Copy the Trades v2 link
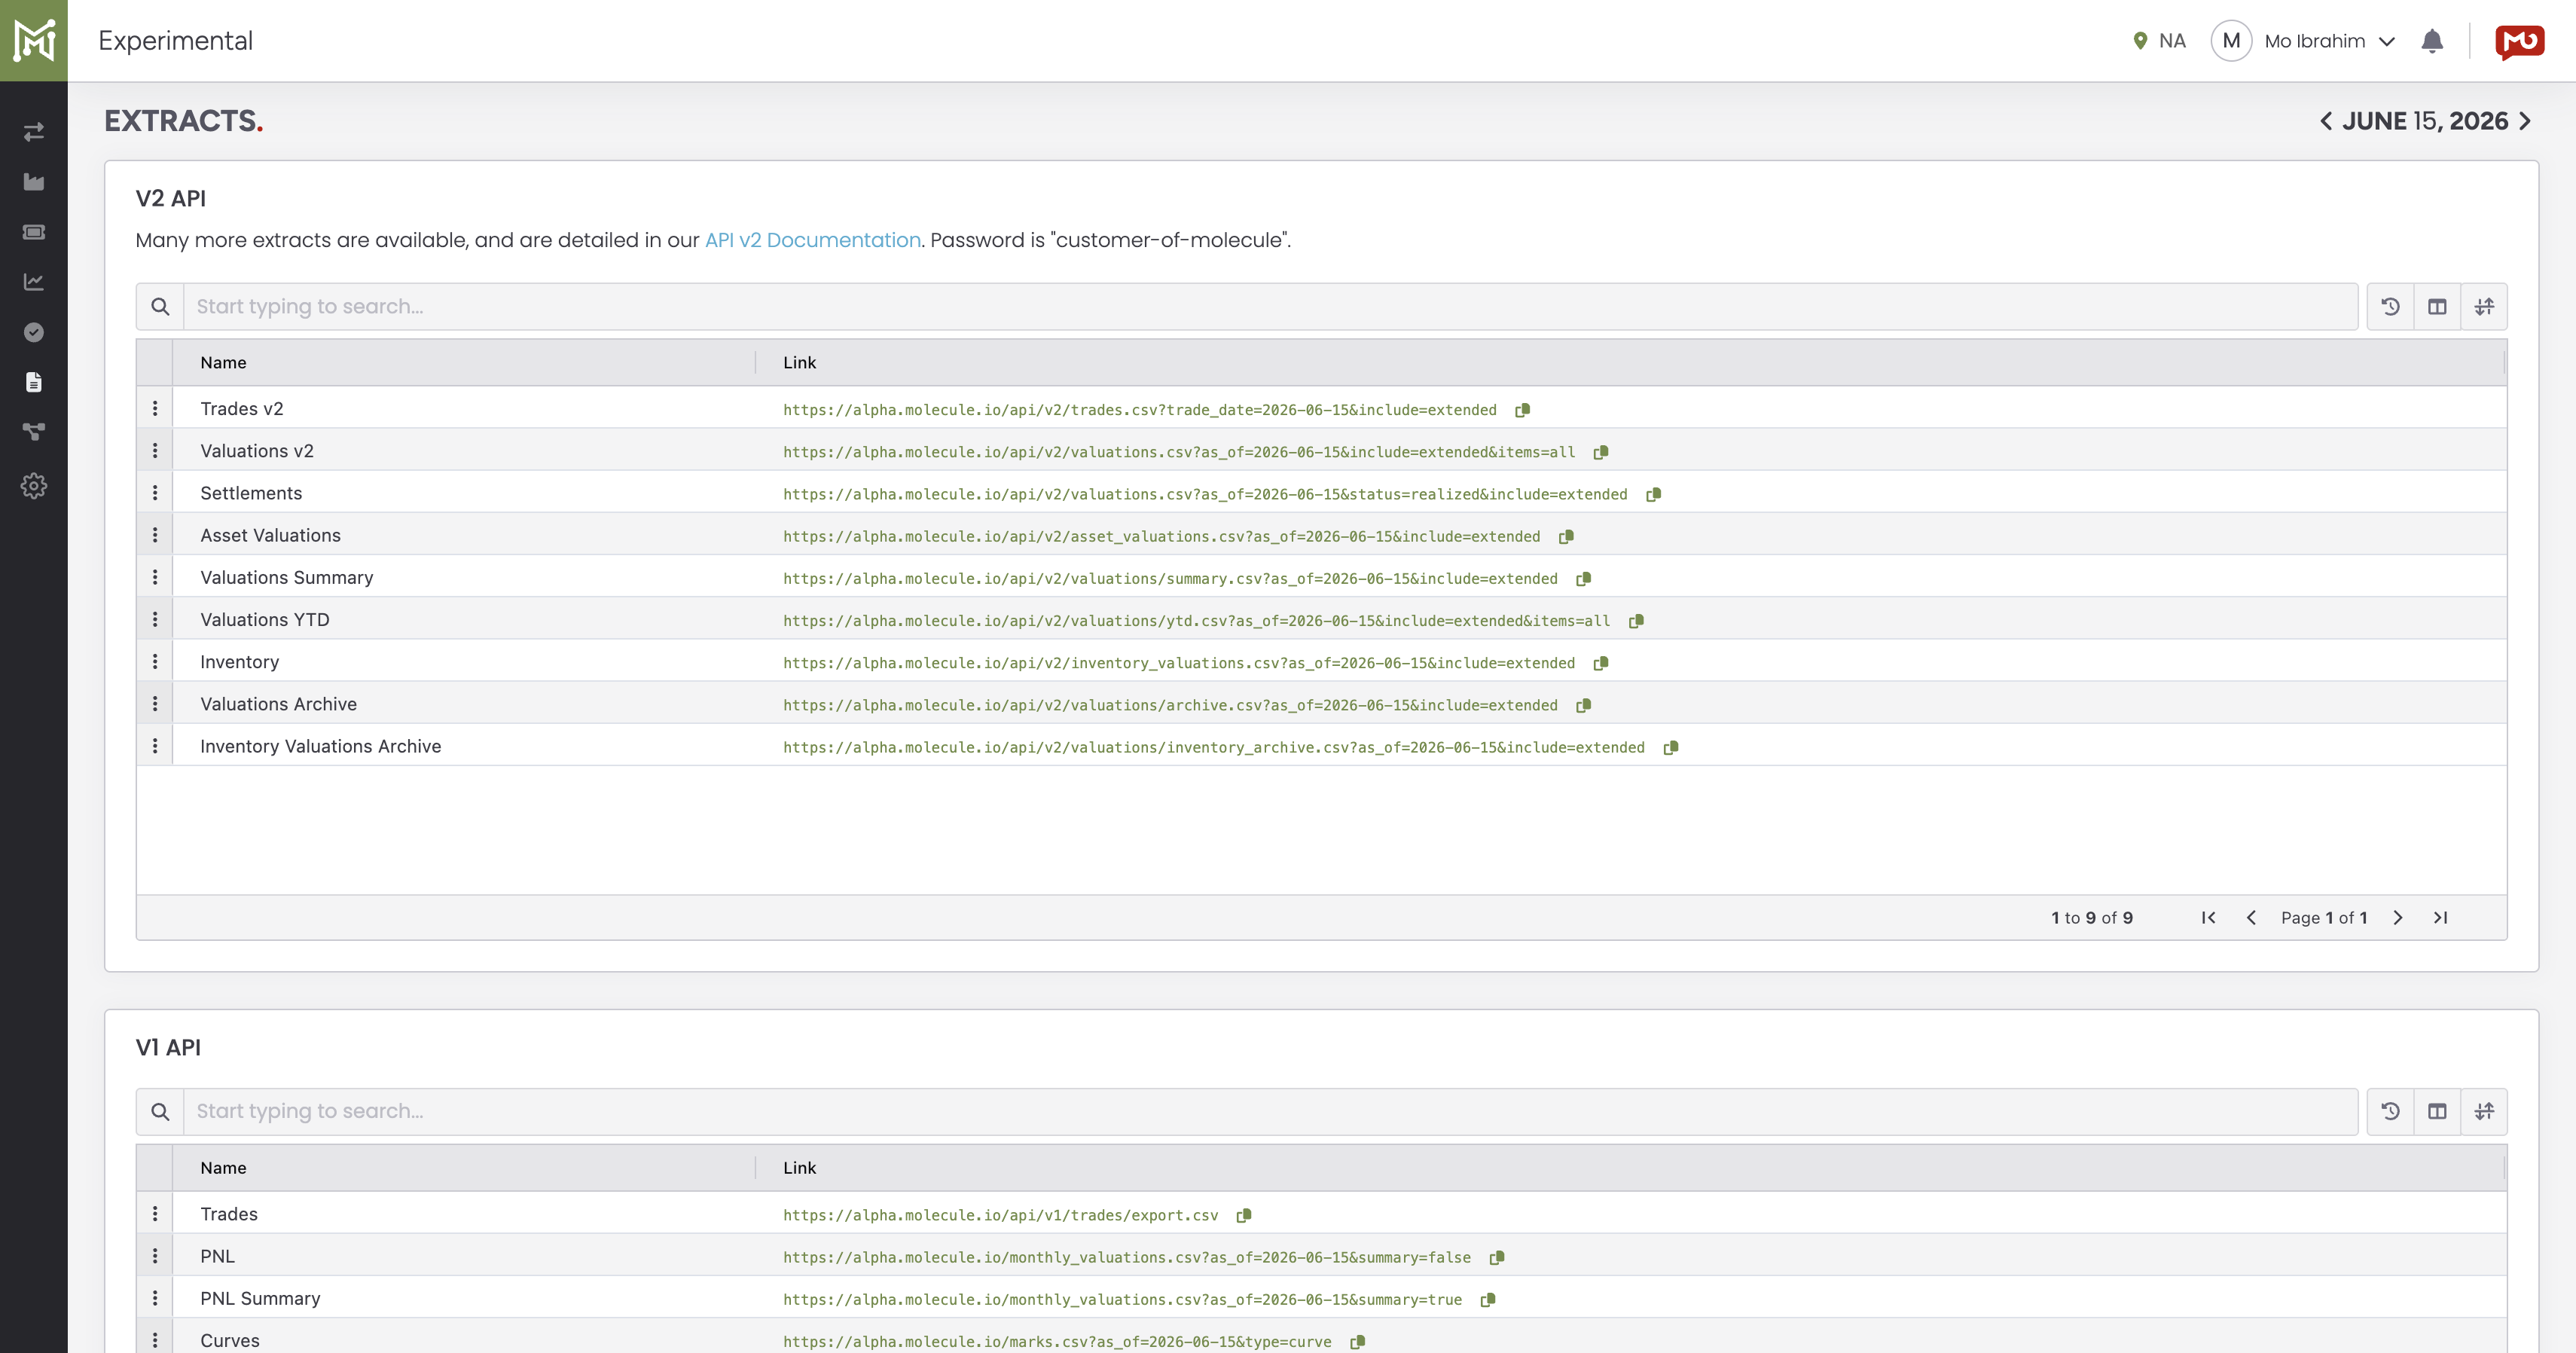The width and height of the screenshot is (2576, 1353). [1522, 410]
